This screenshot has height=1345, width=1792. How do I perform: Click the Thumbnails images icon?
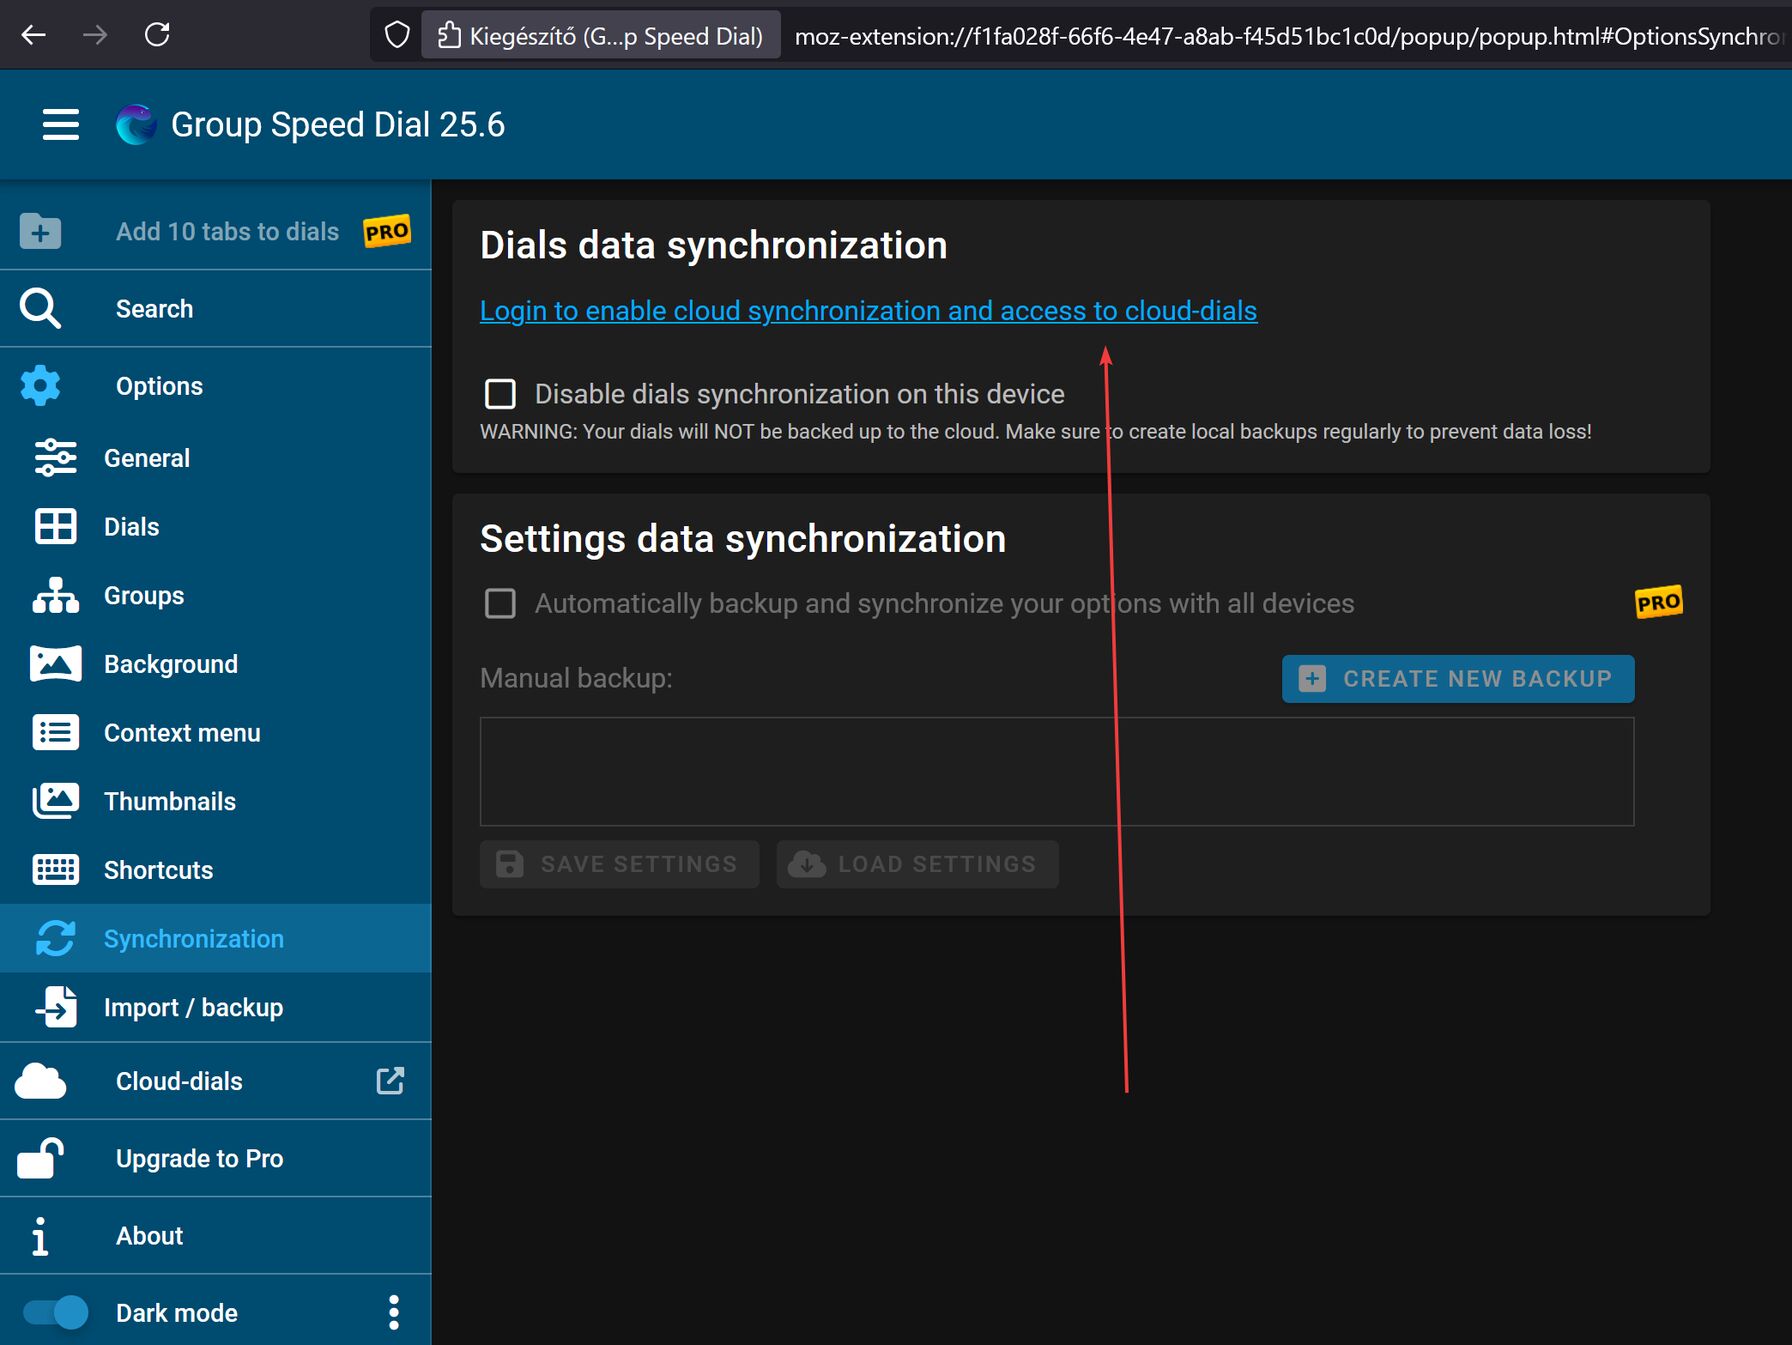[x=56, y=801]
